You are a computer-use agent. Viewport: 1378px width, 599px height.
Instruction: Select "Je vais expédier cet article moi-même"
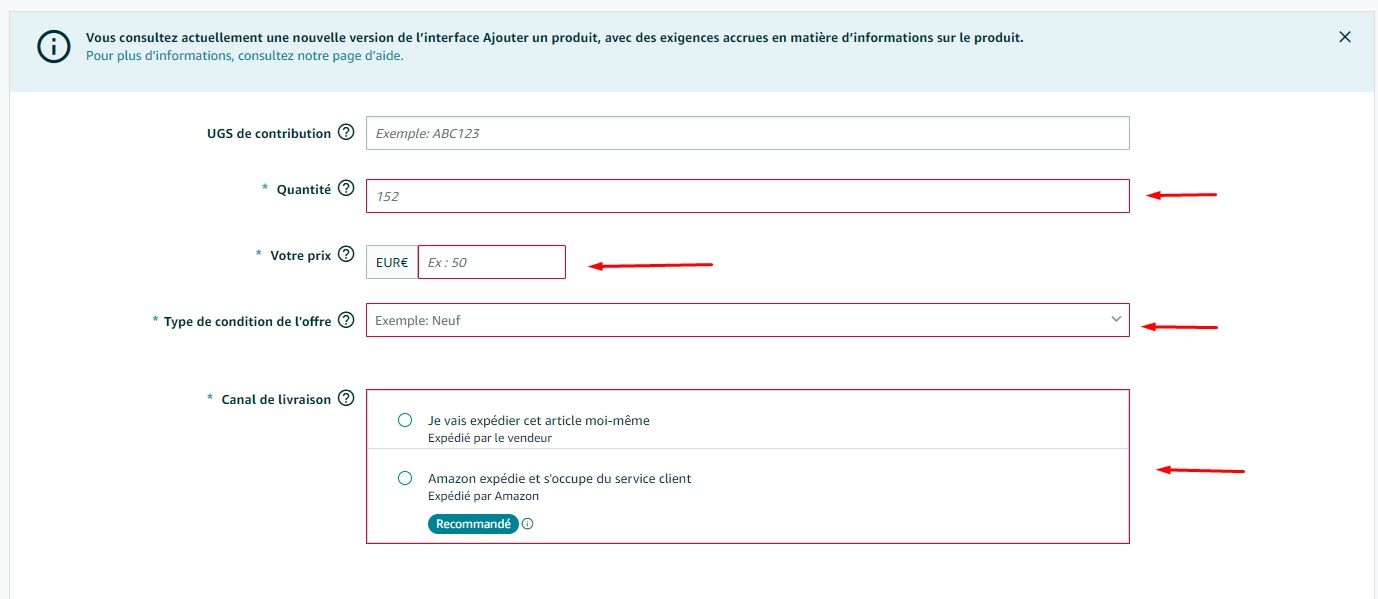[x=407, y=420]
